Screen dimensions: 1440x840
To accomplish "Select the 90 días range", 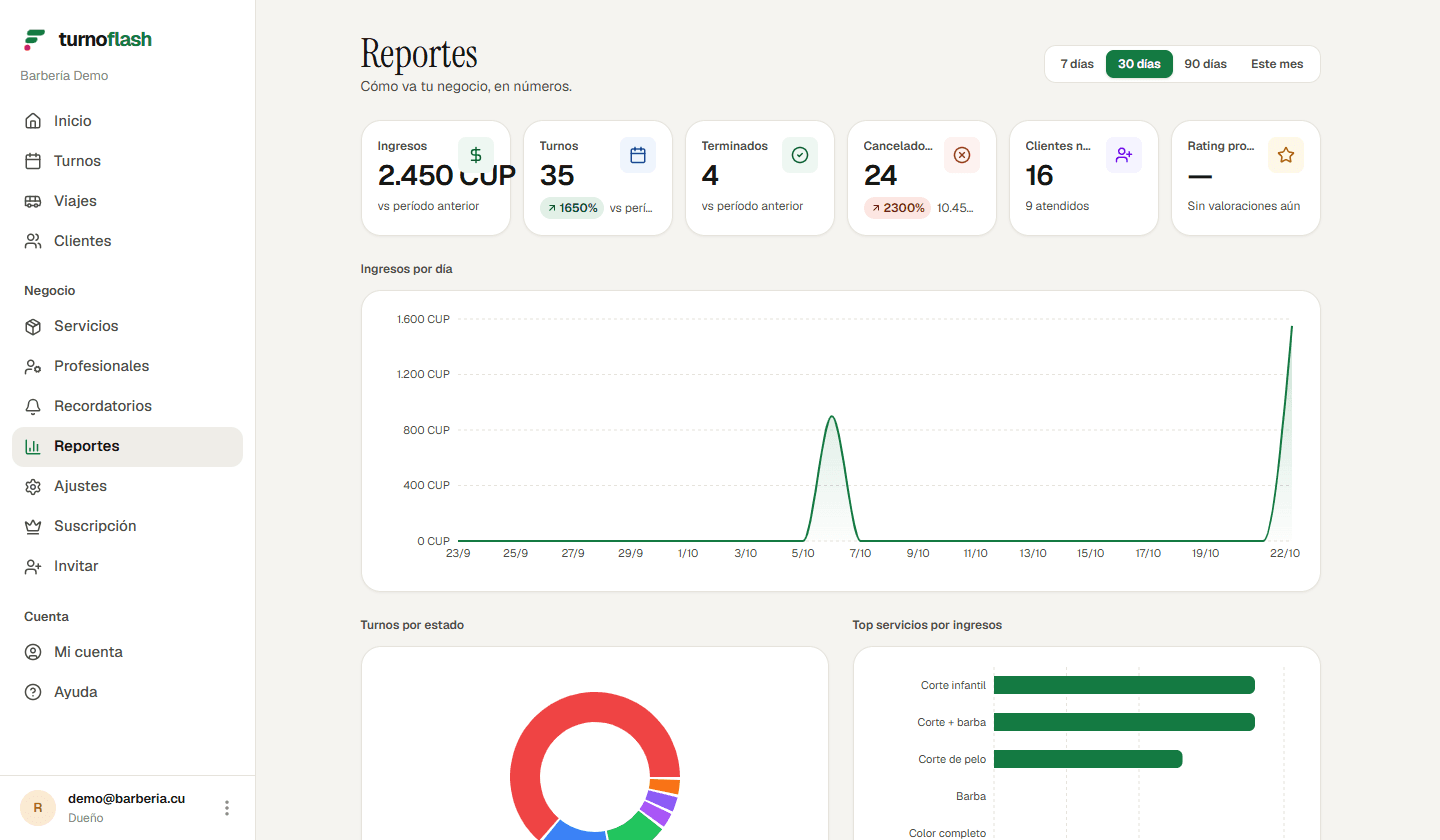I will tap(1205, 64).
